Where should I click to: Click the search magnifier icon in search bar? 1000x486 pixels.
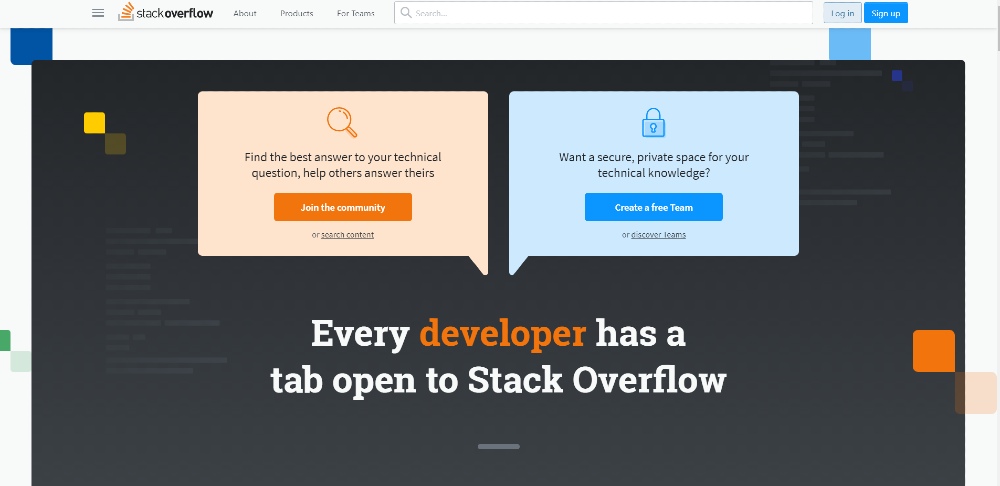pos(406,13)
